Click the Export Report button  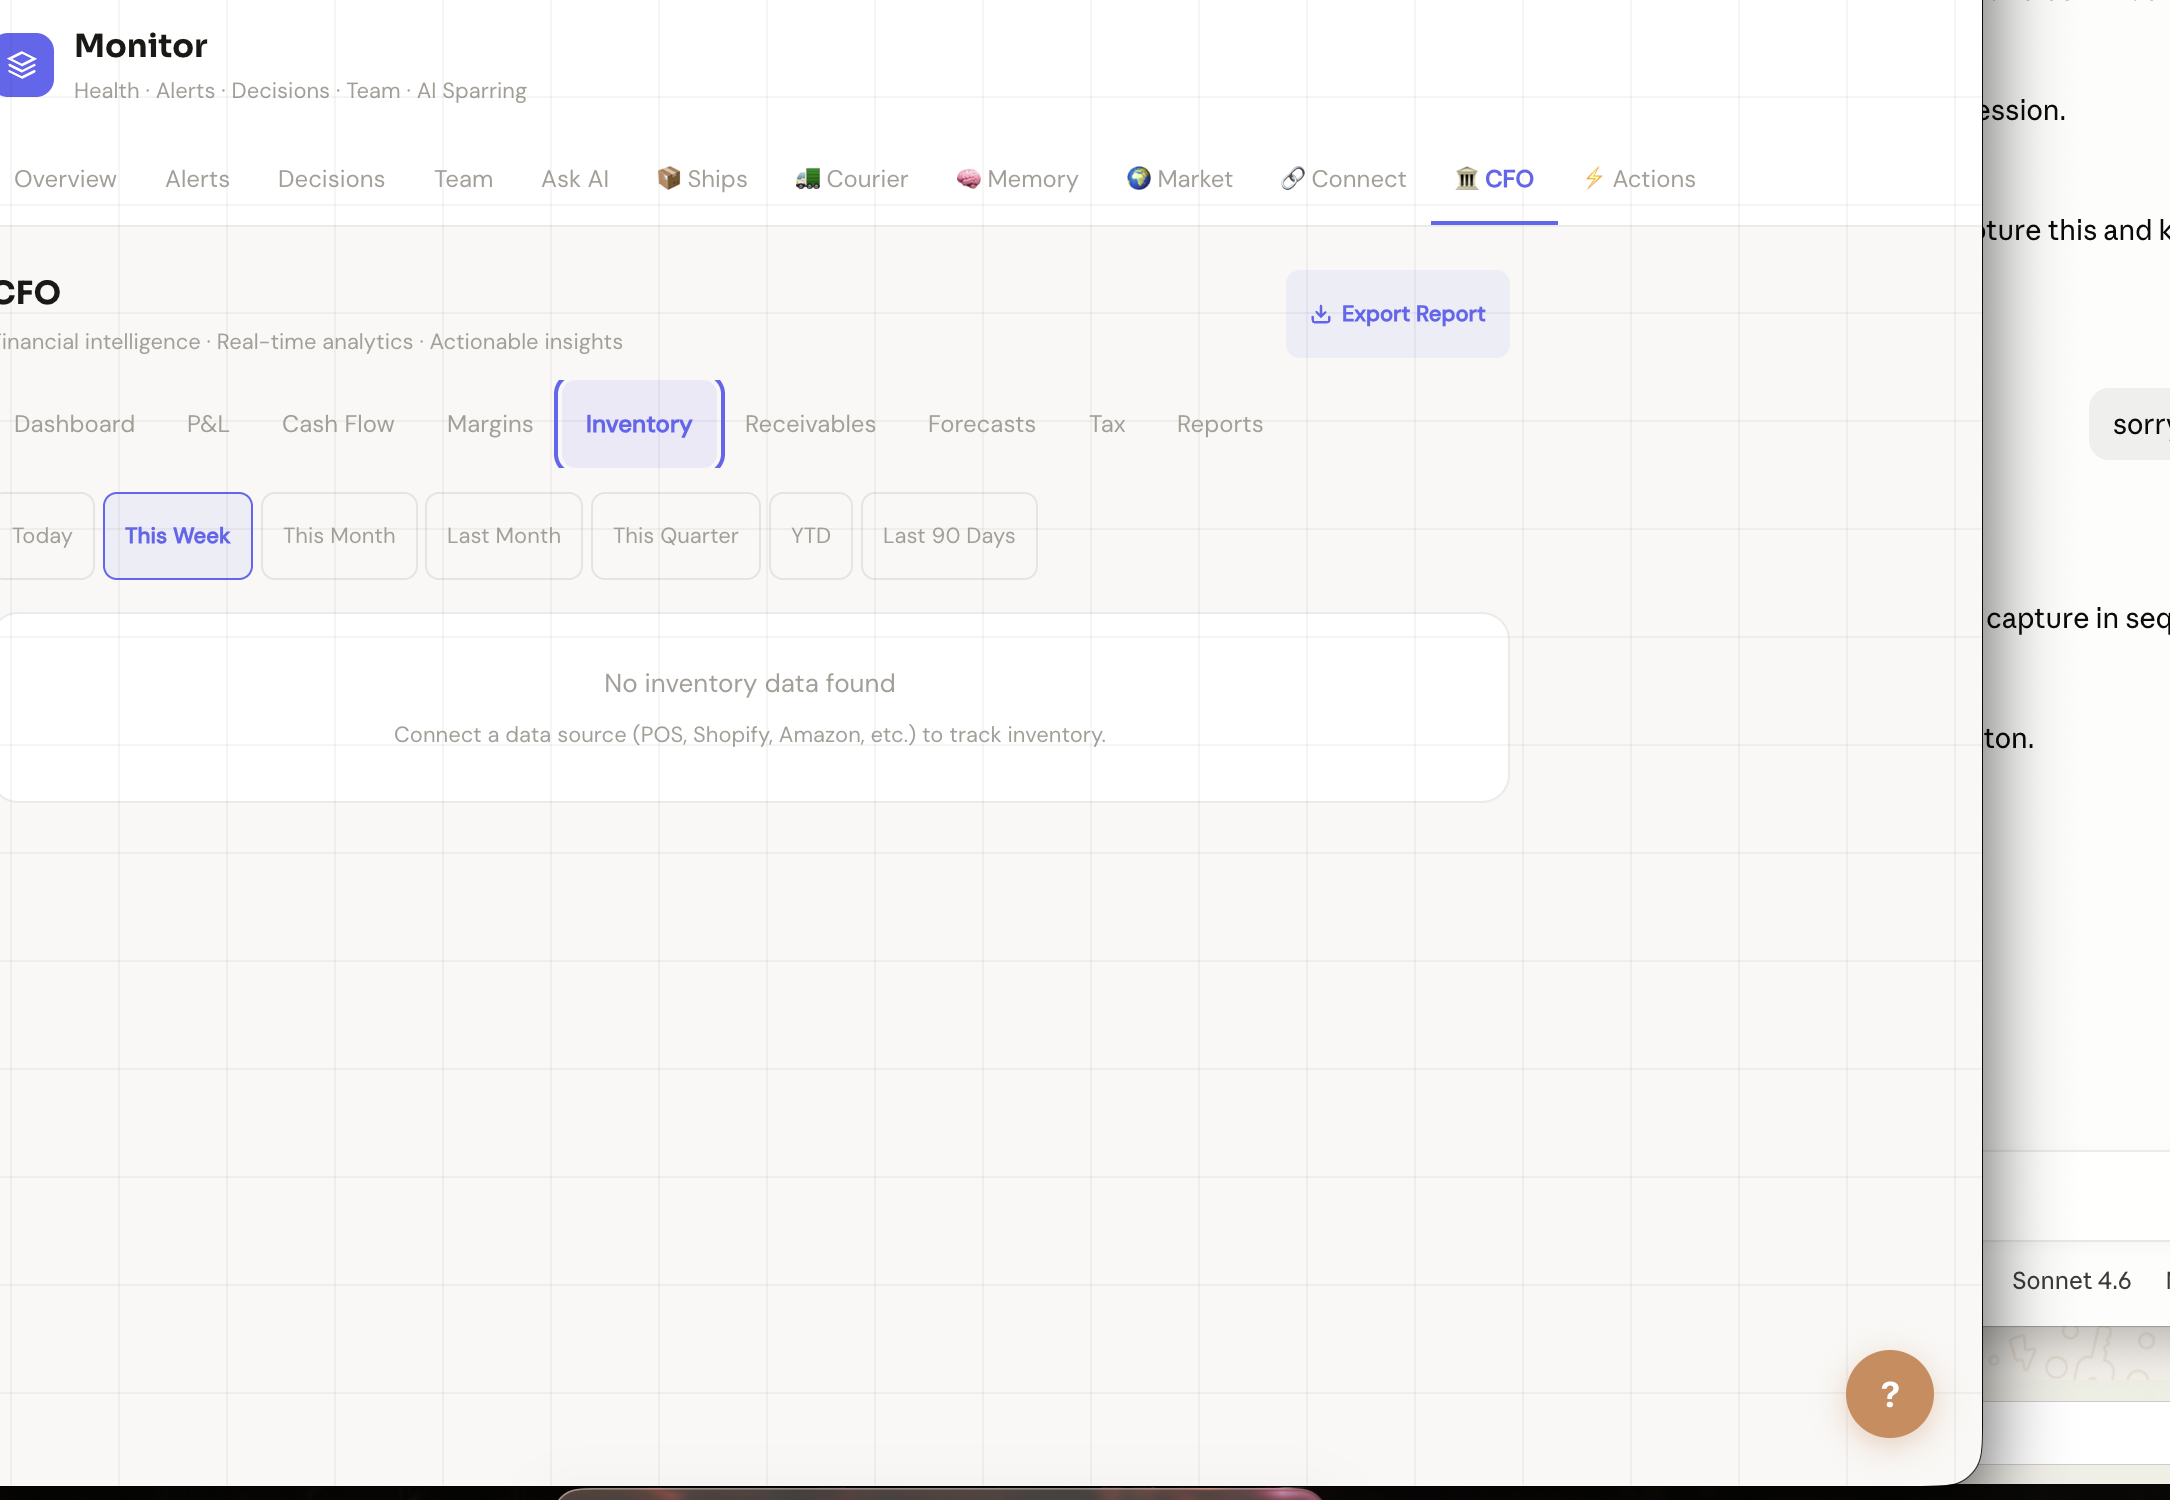coord(1397,314)
